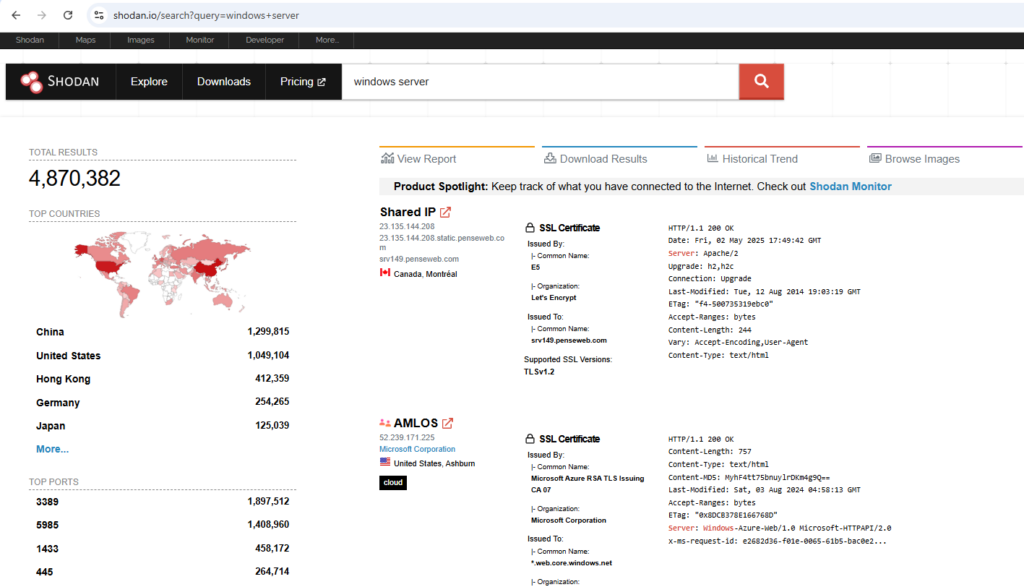Click the United States, Ashburn location text

click(434, 464)
